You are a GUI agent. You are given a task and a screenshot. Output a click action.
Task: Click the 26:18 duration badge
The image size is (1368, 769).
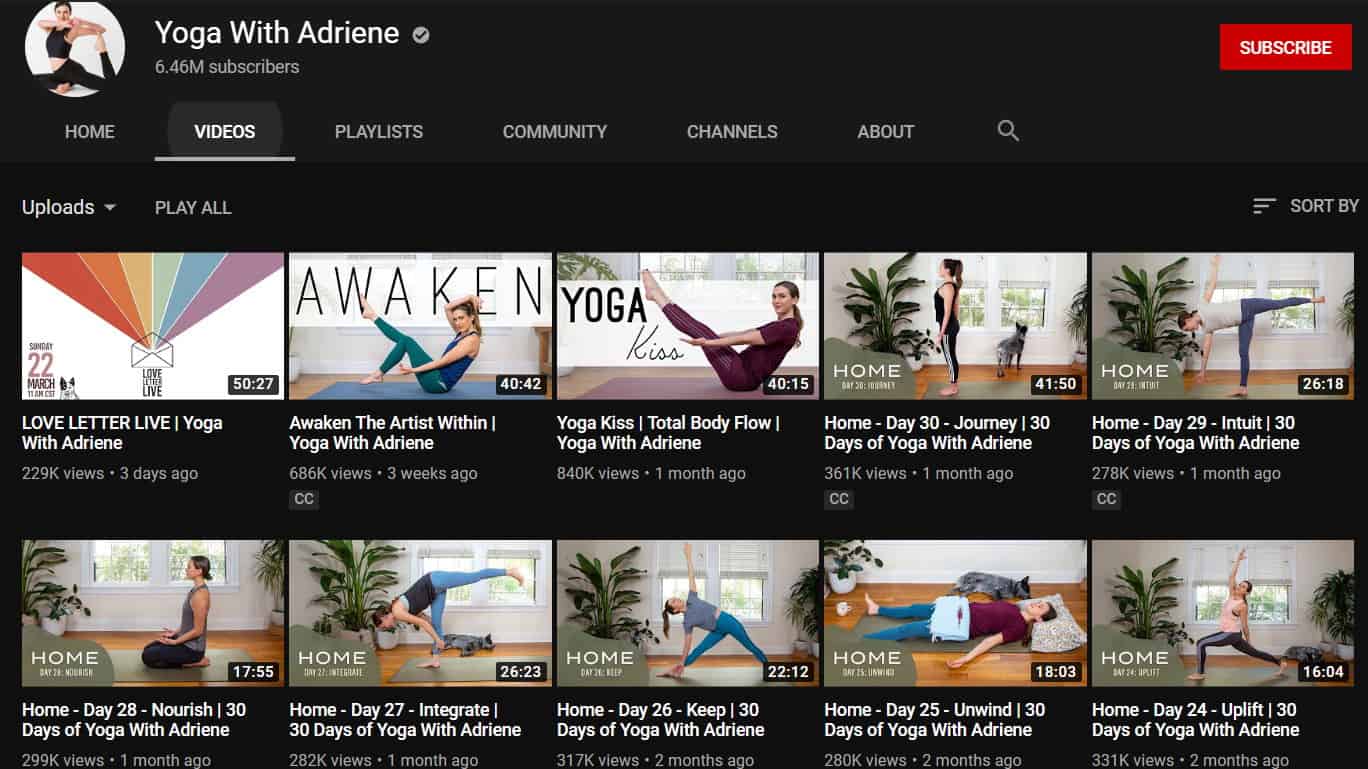[x=1324, y=384]
